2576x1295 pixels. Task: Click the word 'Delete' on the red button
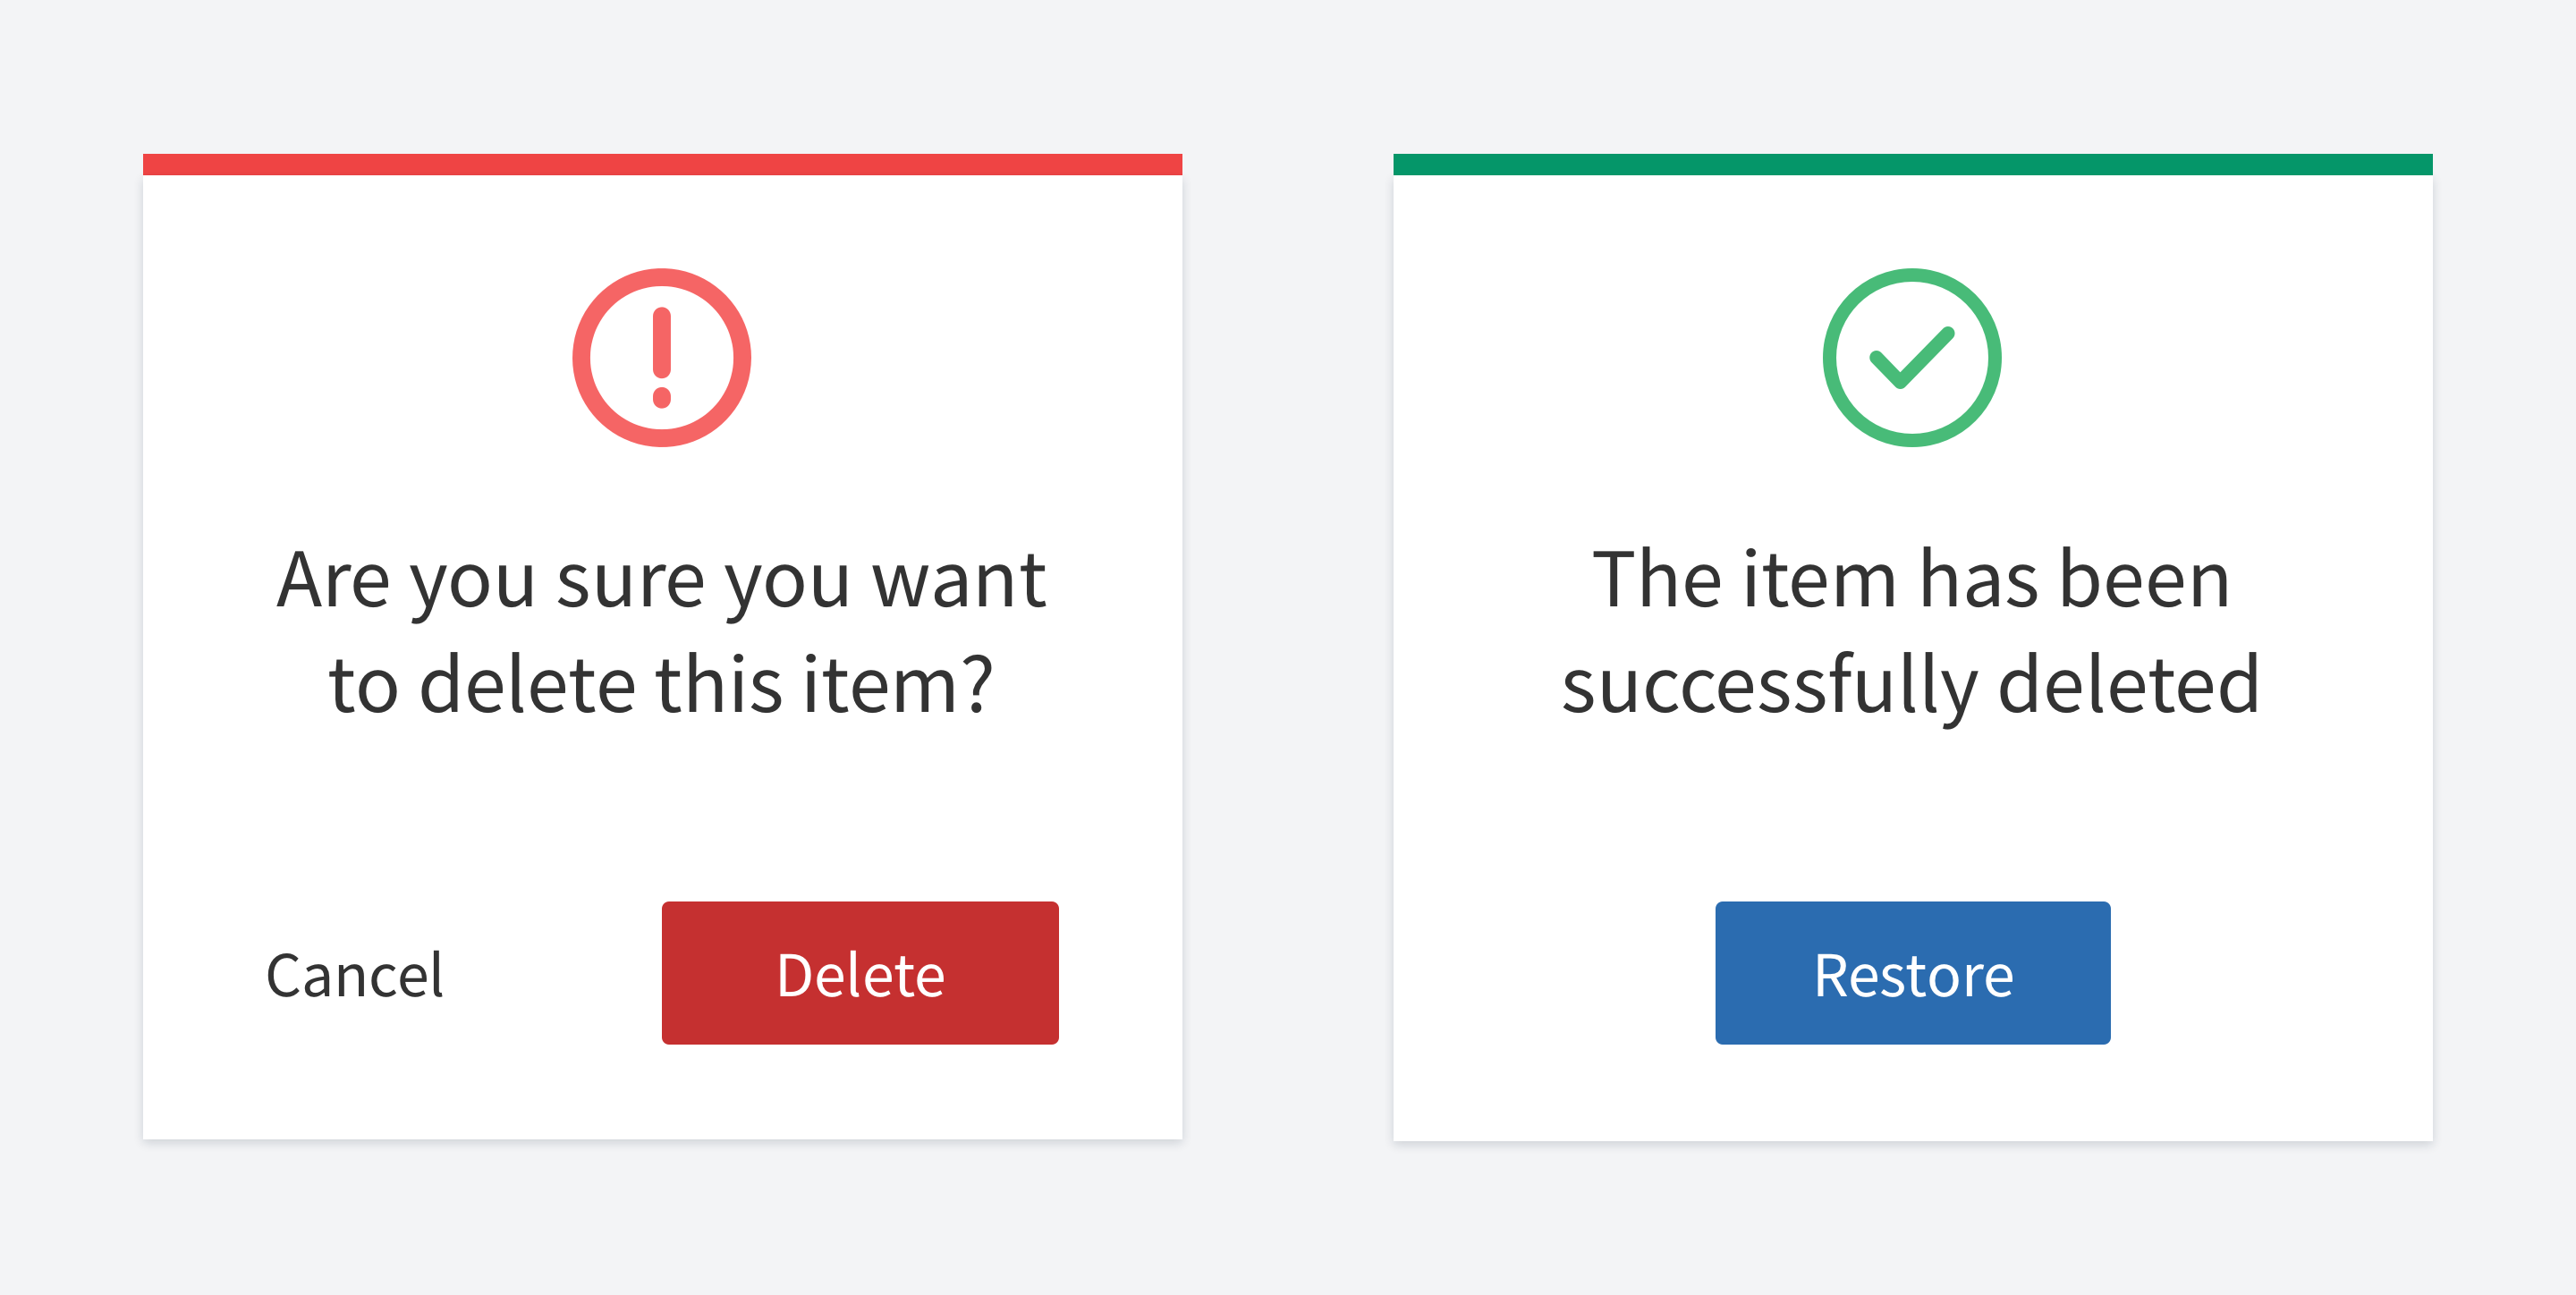(860, 975)
